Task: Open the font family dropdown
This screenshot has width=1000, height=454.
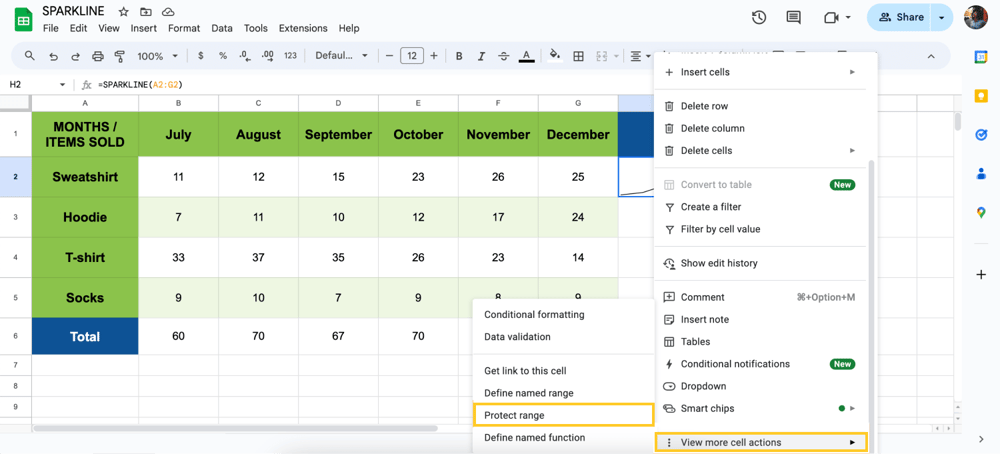Action: pyautogui.click(x=341, y=56)
